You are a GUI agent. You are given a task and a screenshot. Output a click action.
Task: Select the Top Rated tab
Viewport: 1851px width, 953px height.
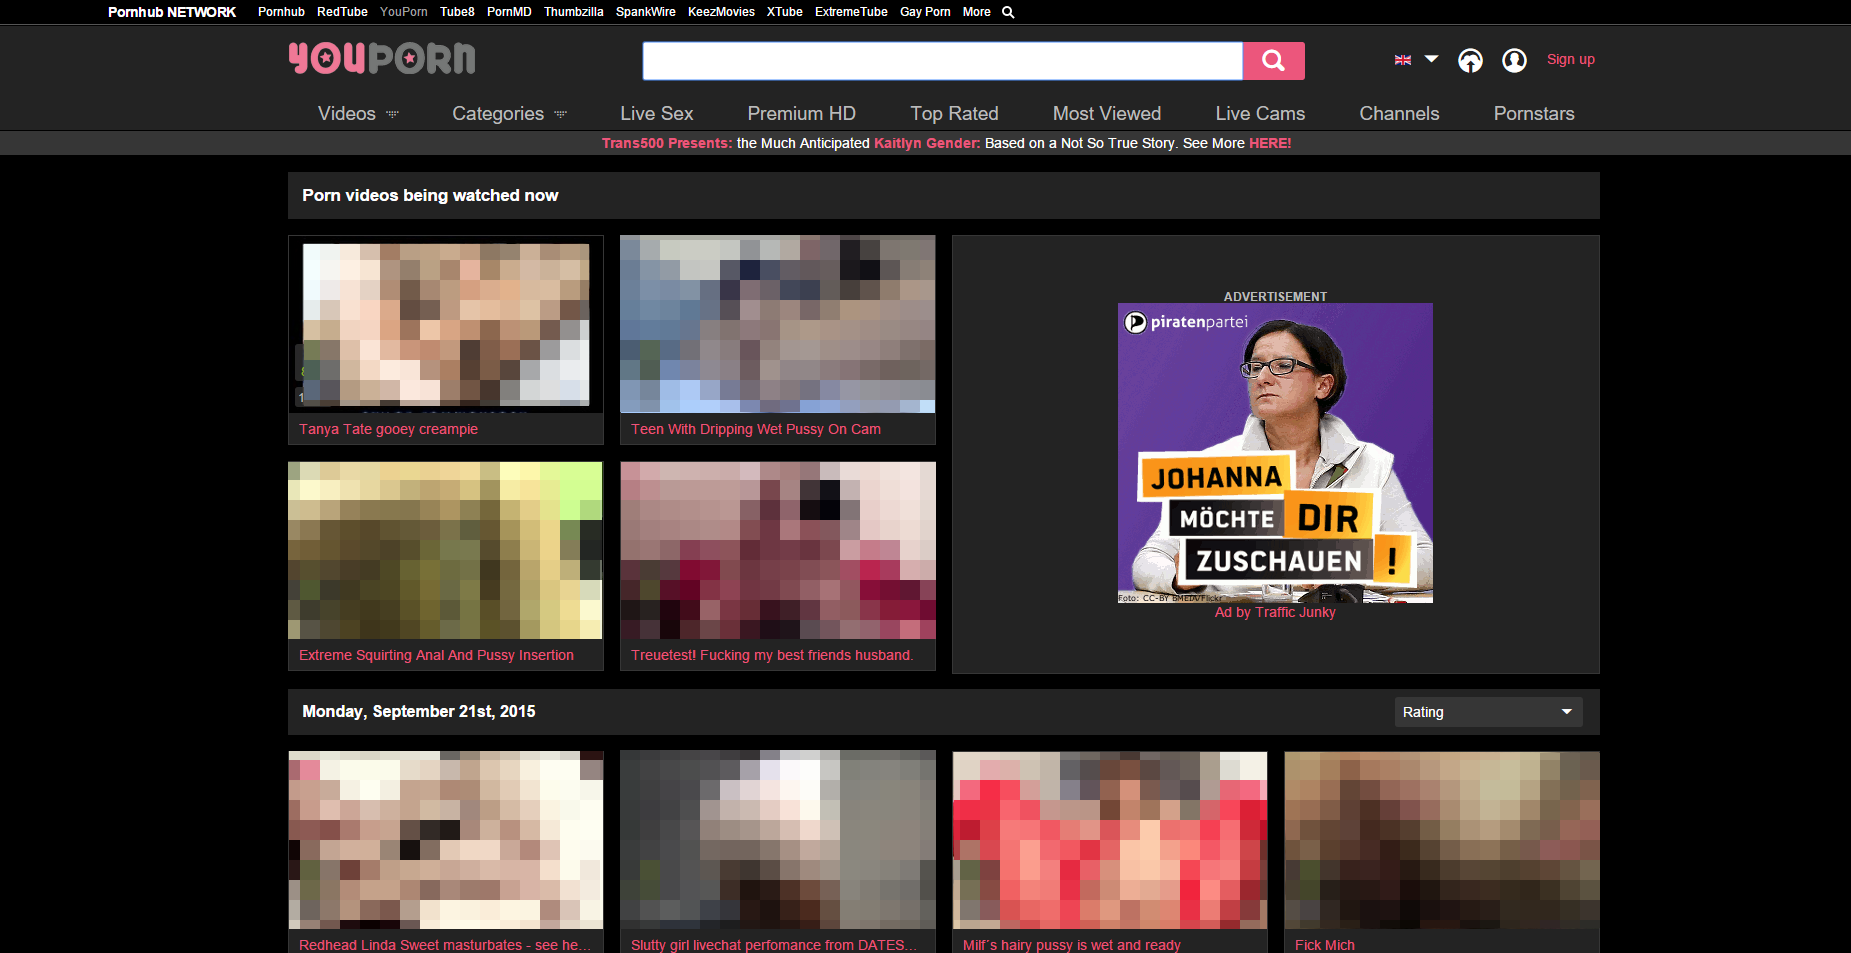coord(954,113)
